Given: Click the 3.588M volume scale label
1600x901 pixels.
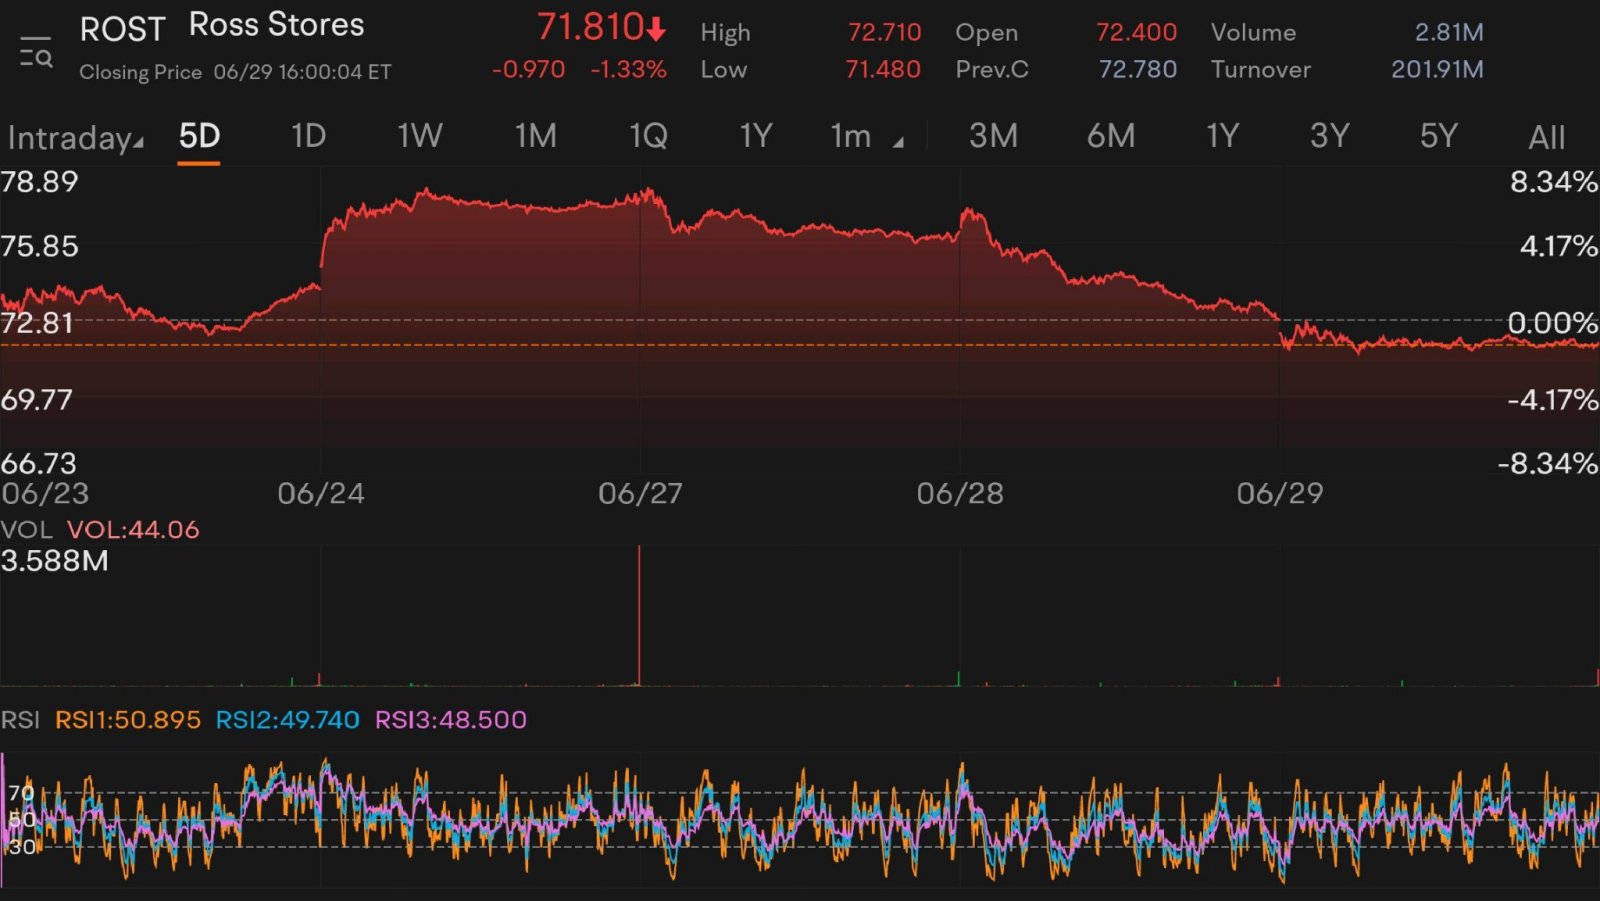Looking at the screenshot, I should (54, 561).
